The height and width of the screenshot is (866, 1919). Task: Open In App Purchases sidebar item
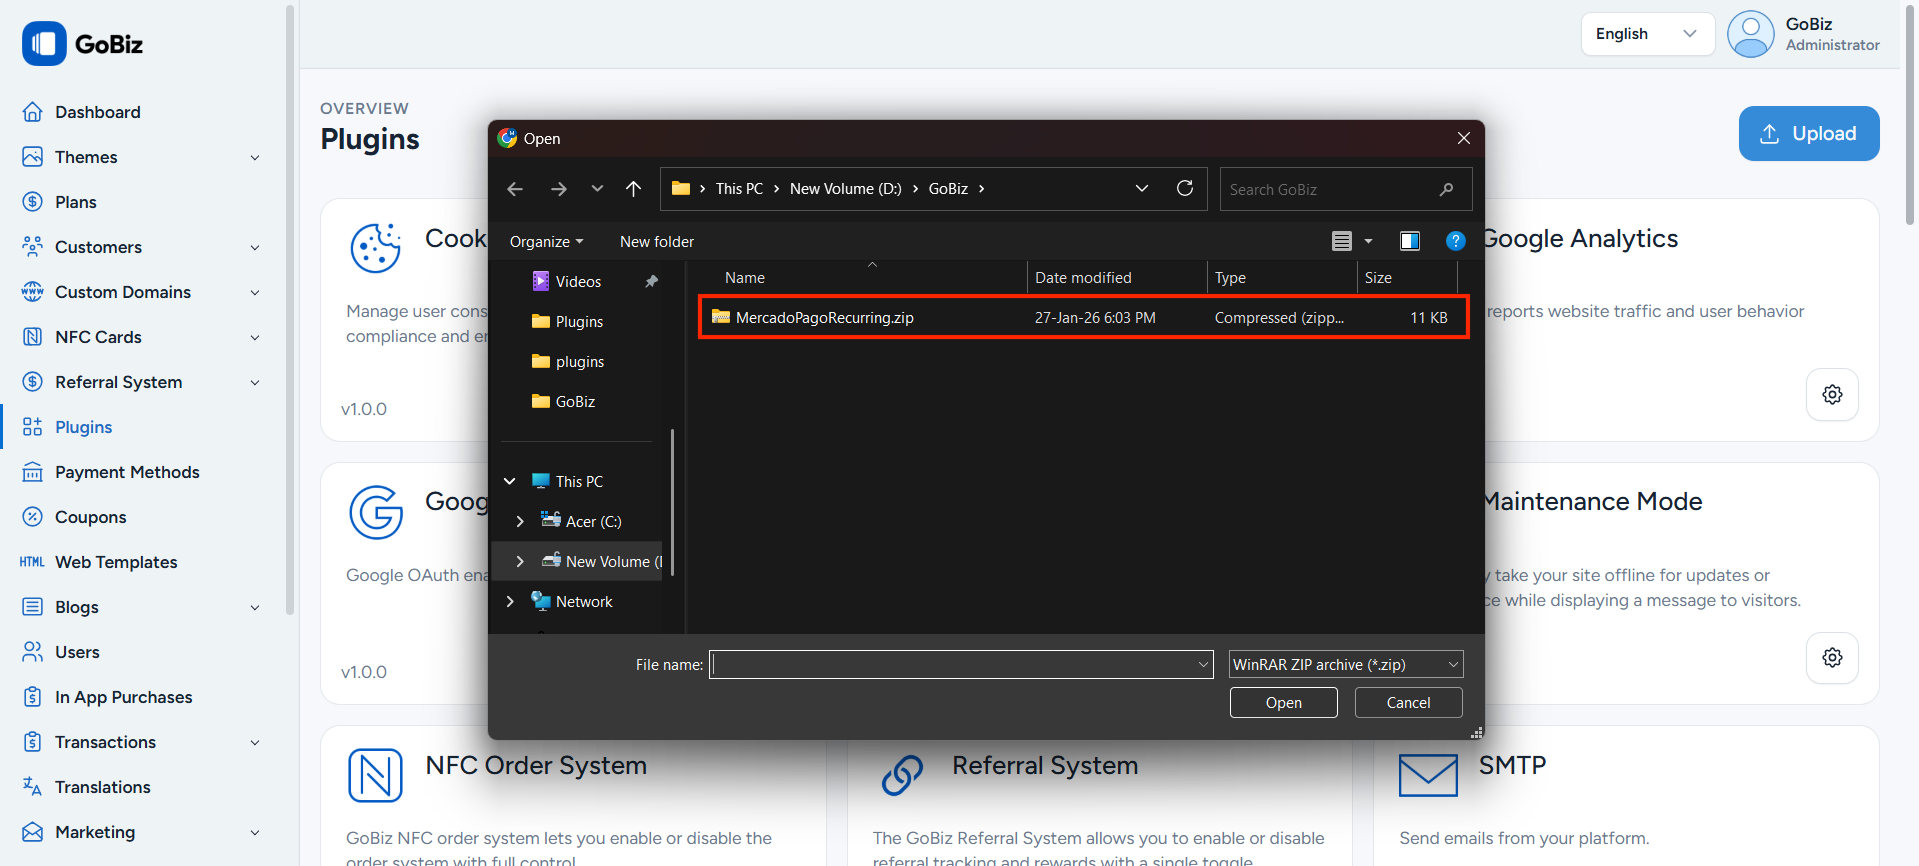(x=123, y=697)
